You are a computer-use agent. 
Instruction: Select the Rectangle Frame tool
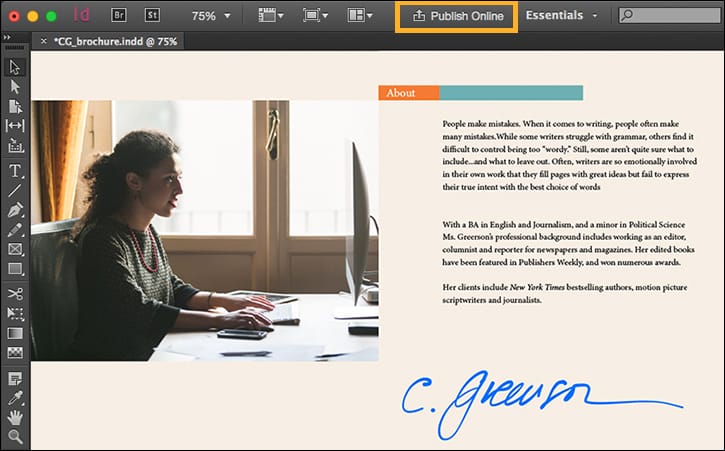click(15, 249)
